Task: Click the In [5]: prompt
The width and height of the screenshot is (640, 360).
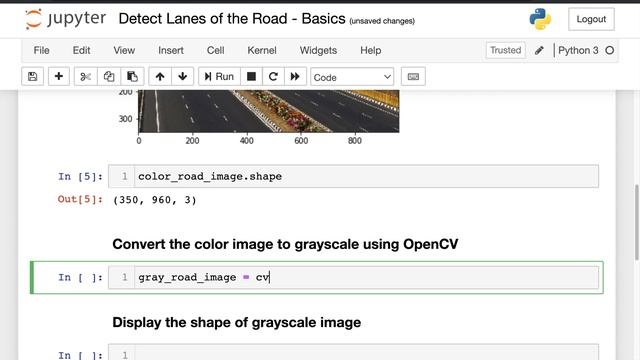Action: tap(80, 176)
